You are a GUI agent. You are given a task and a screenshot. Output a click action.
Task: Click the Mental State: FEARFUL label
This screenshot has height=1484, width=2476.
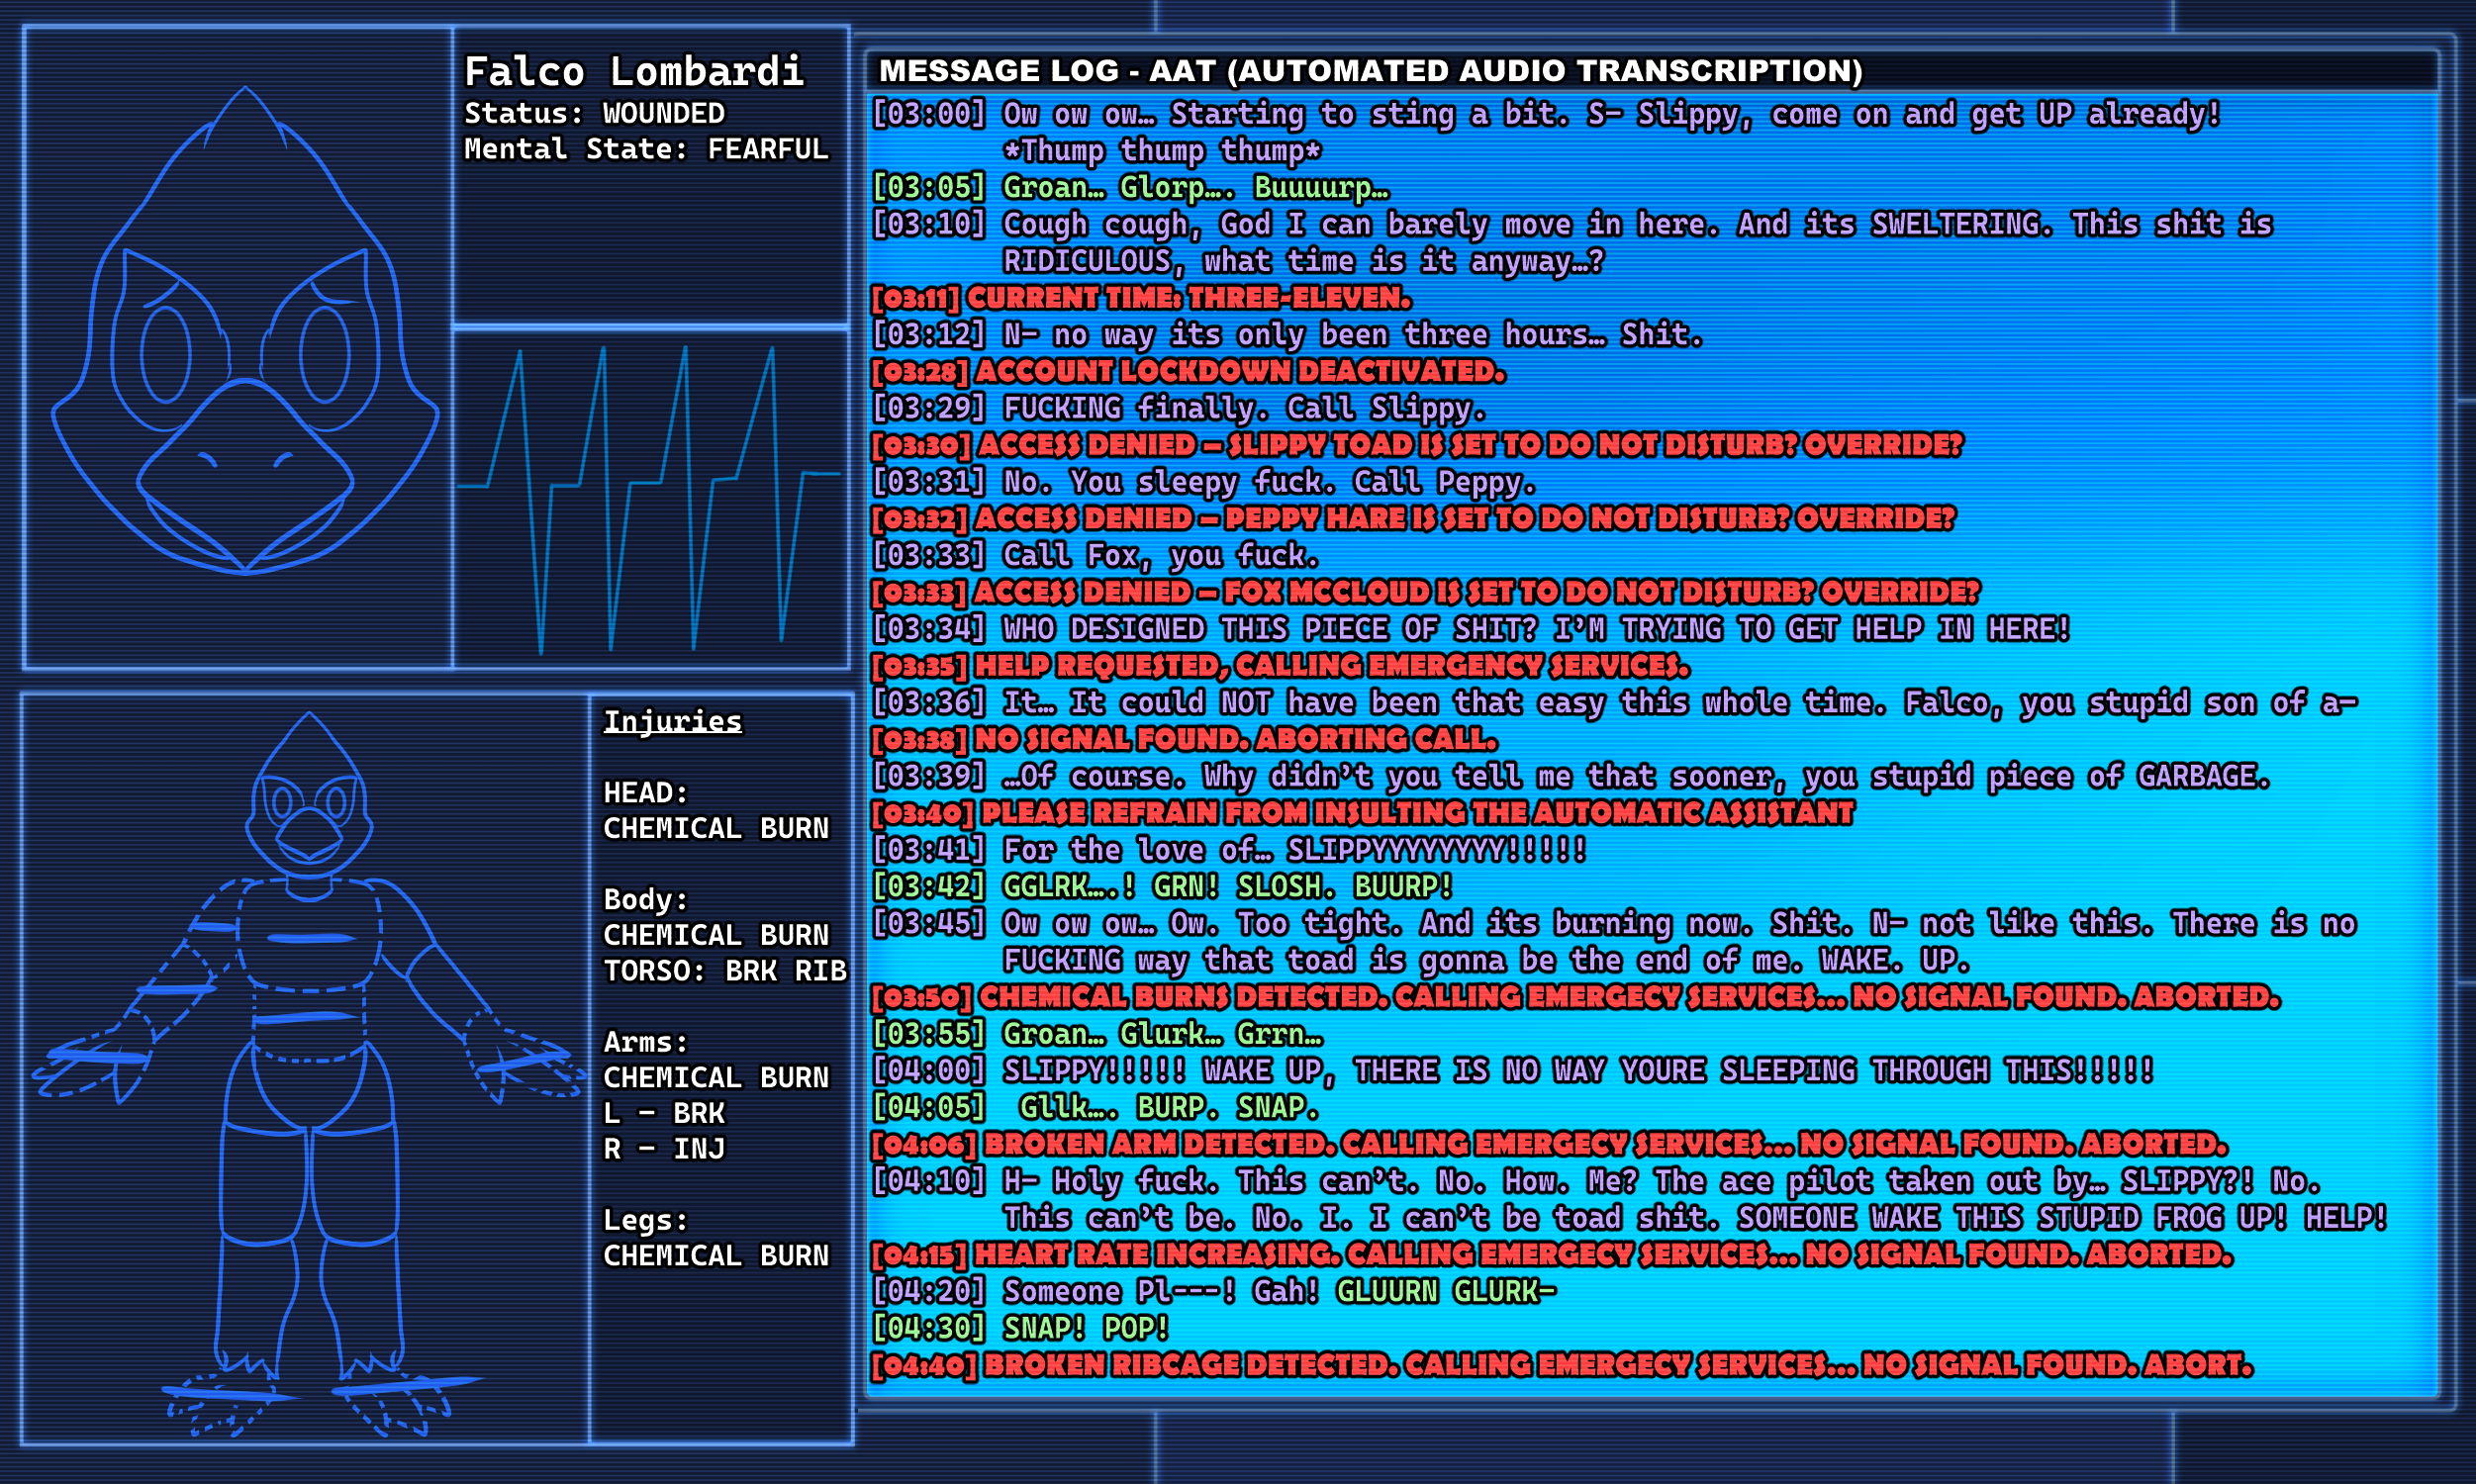point(645,149)
